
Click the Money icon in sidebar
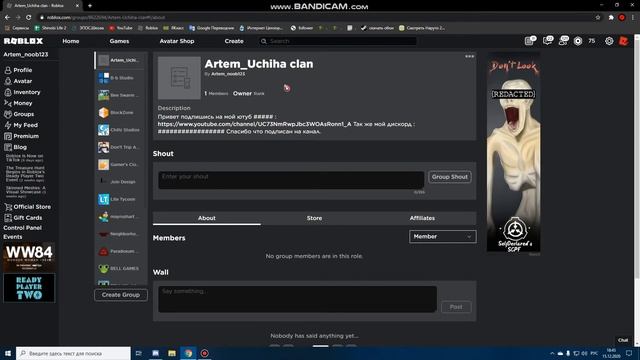[8, 103]
